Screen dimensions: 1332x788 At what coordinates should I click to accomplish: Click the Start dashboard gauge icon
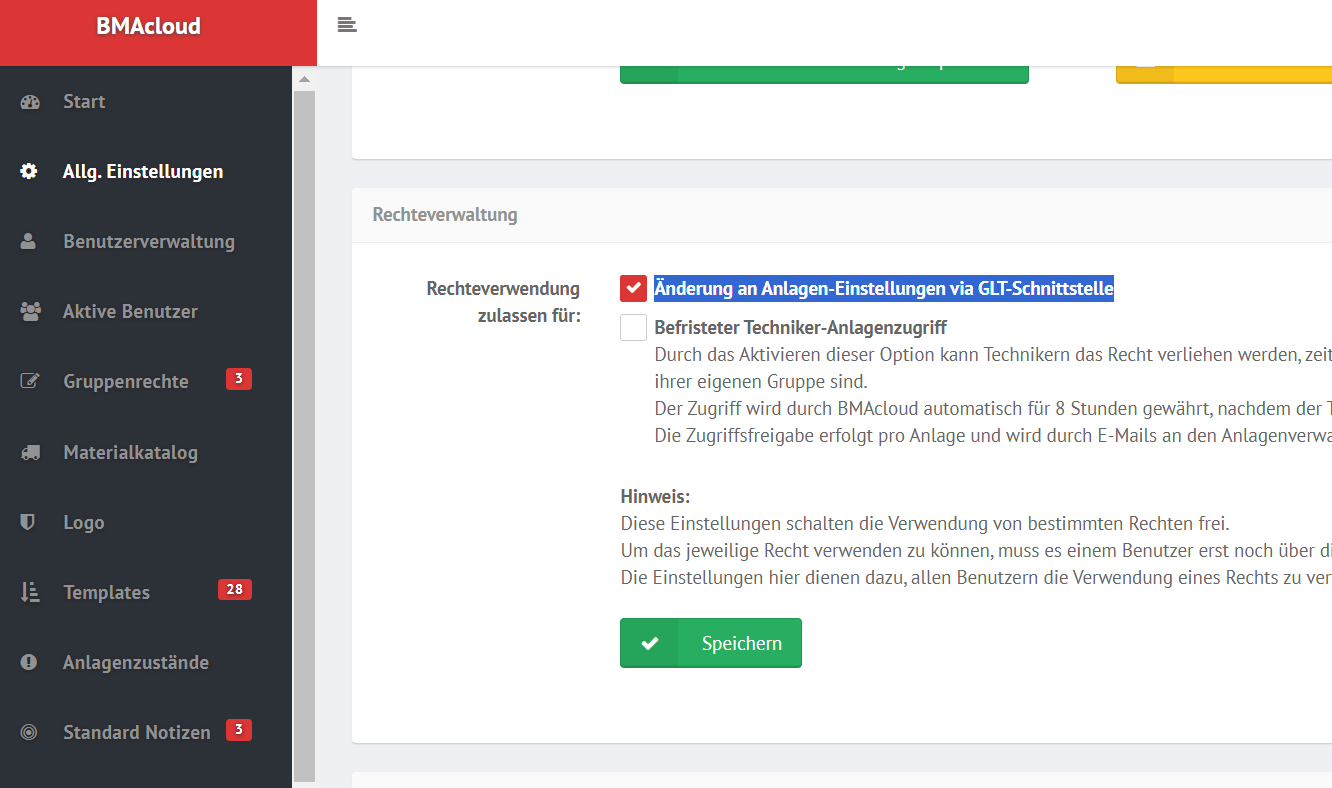pyautogui.click(x=29, y=101)
